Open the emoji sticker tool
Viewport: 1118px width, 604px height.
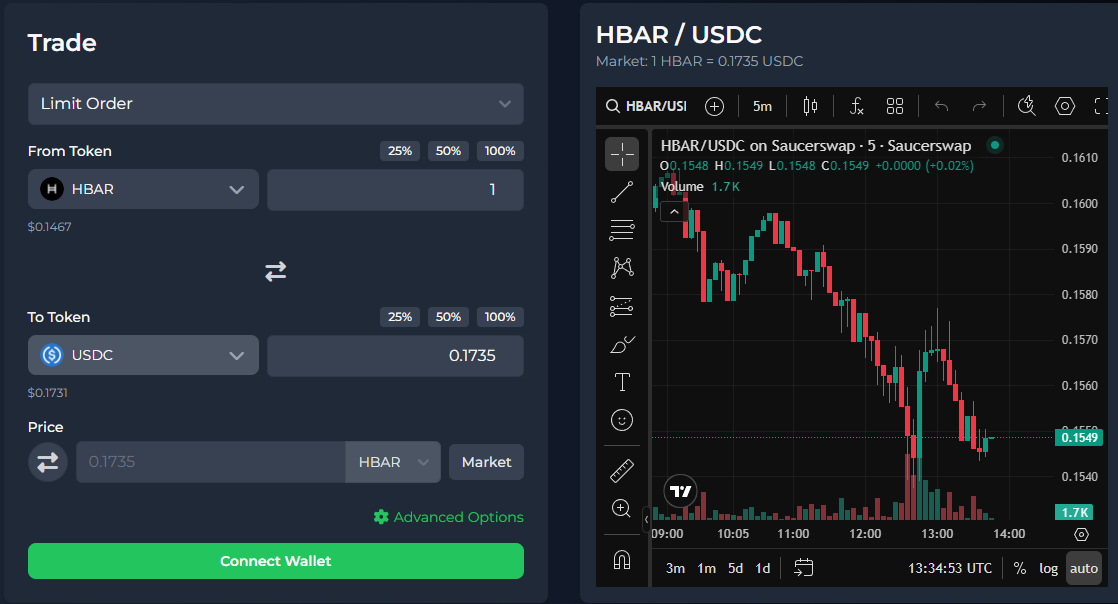(621, 420)
